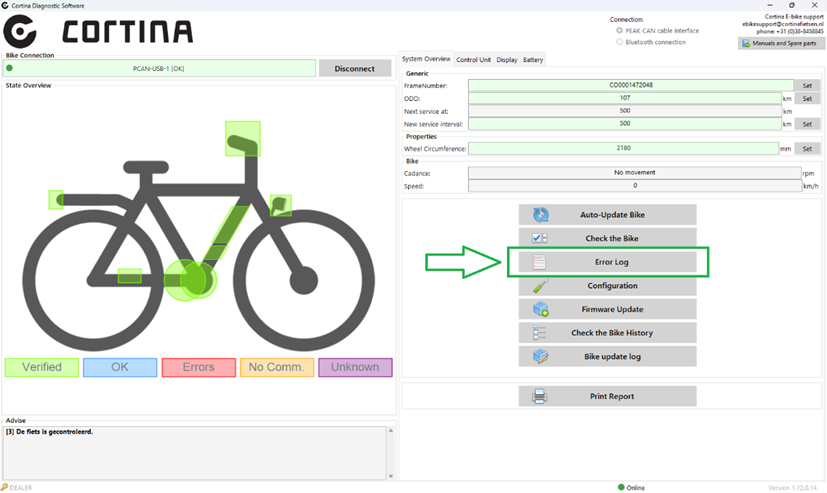This screenshot has width=827, height=493.
Task: Click Advise scrollbar up arrow
Action: pyautogui.click(x=391, y=431)
